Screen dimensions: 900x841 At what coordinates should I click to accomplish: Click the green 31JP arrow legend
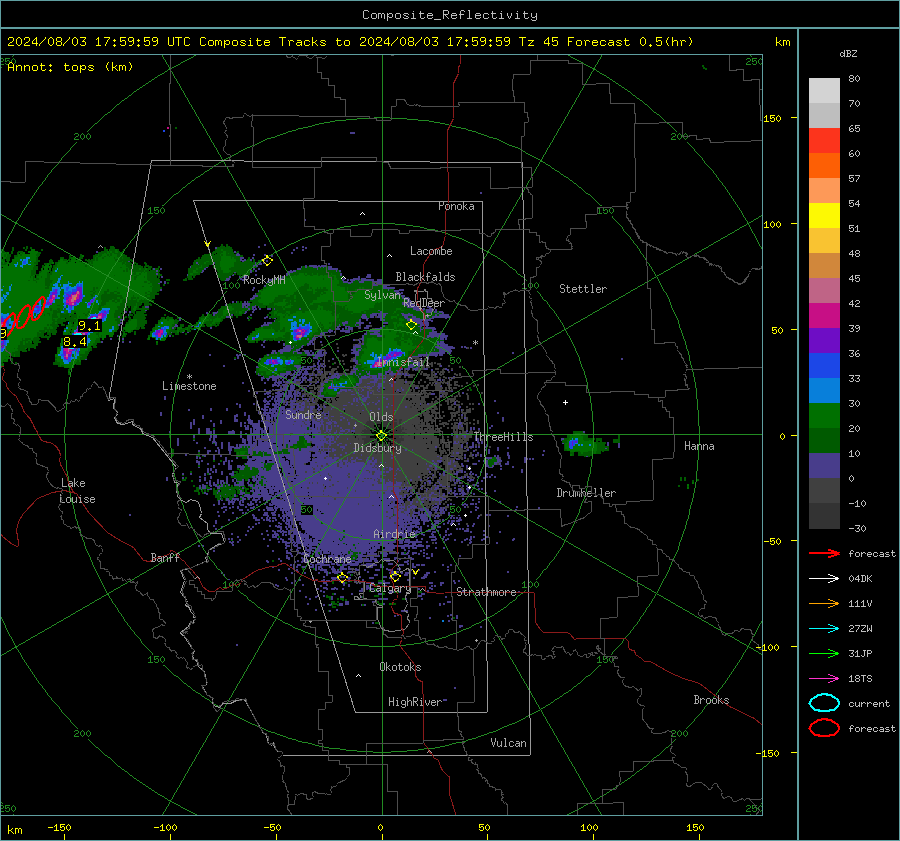824,653
